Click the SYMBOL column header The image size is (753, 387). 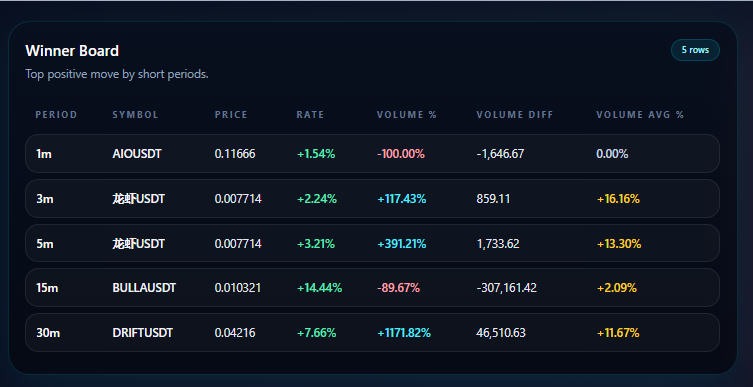pyautogui.click(x=135, y=115)
